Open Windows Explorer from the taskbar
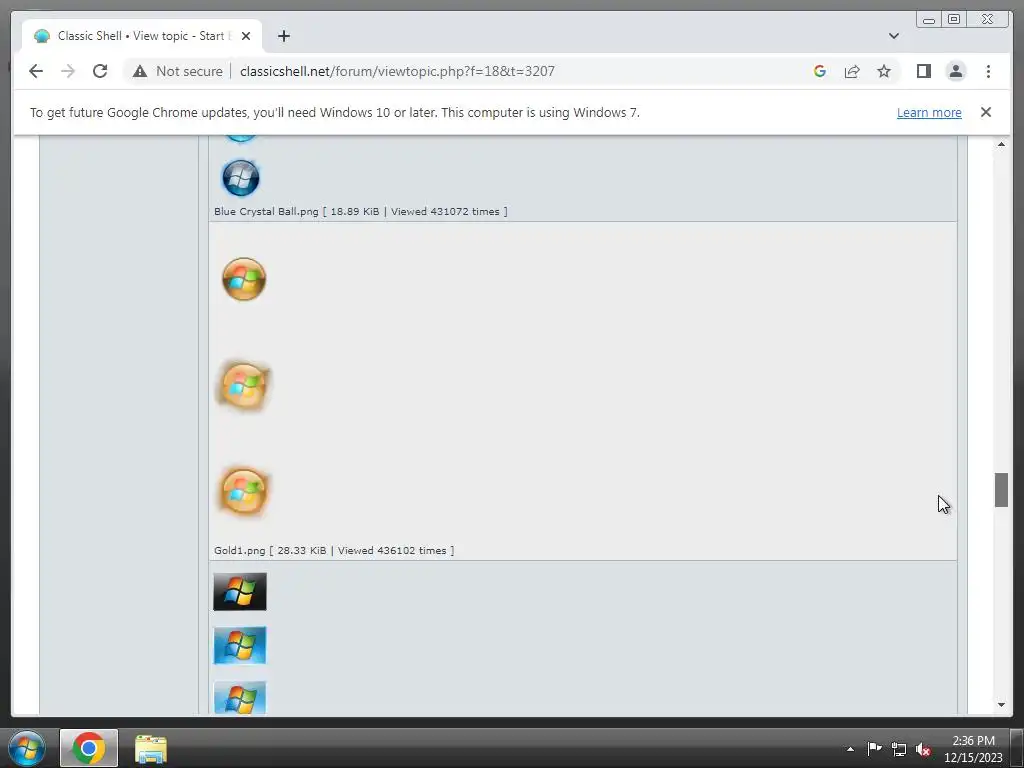The image size is (1024, 768). coord(151,748)
